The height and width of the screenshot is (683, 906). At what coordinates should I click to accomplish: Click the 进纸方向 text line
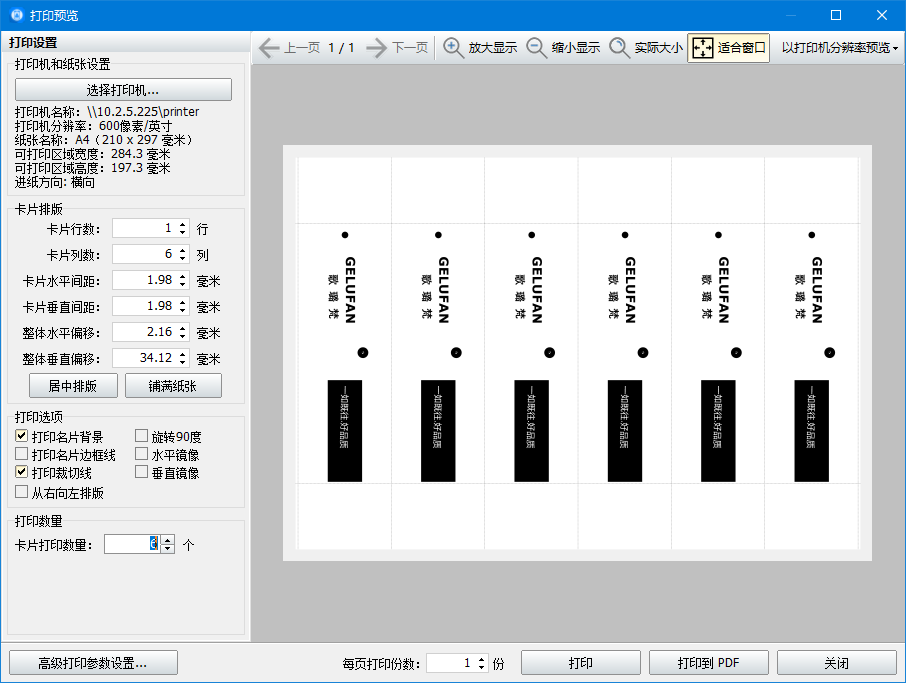click(x=55, y=182)
